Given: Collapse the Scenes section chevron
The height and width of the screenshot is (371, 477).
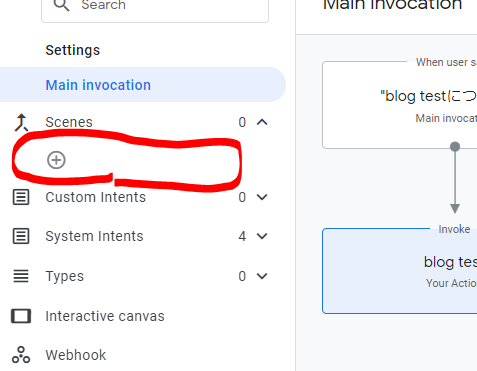Looking at the screenshot, I should [x=262, y=122].
